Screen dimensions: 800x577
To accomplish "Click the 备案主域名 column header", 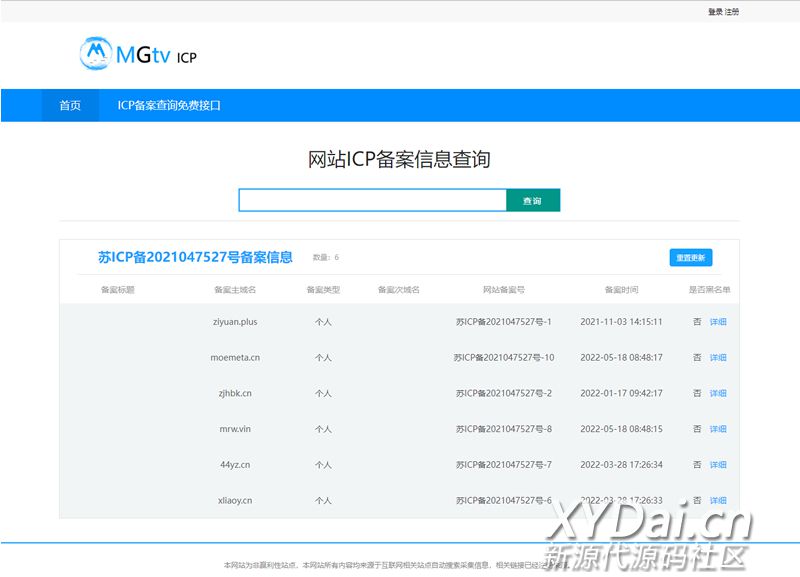I will [235, 290].
